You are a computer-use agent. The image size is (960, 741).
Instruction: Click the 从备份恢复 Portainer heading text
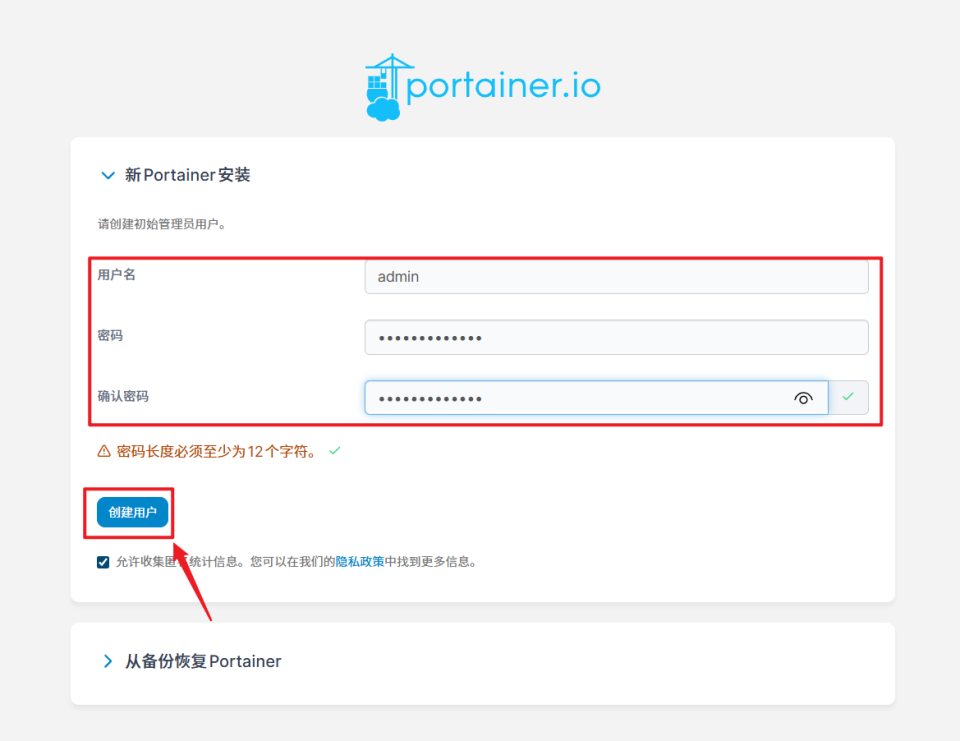[203, 661]
